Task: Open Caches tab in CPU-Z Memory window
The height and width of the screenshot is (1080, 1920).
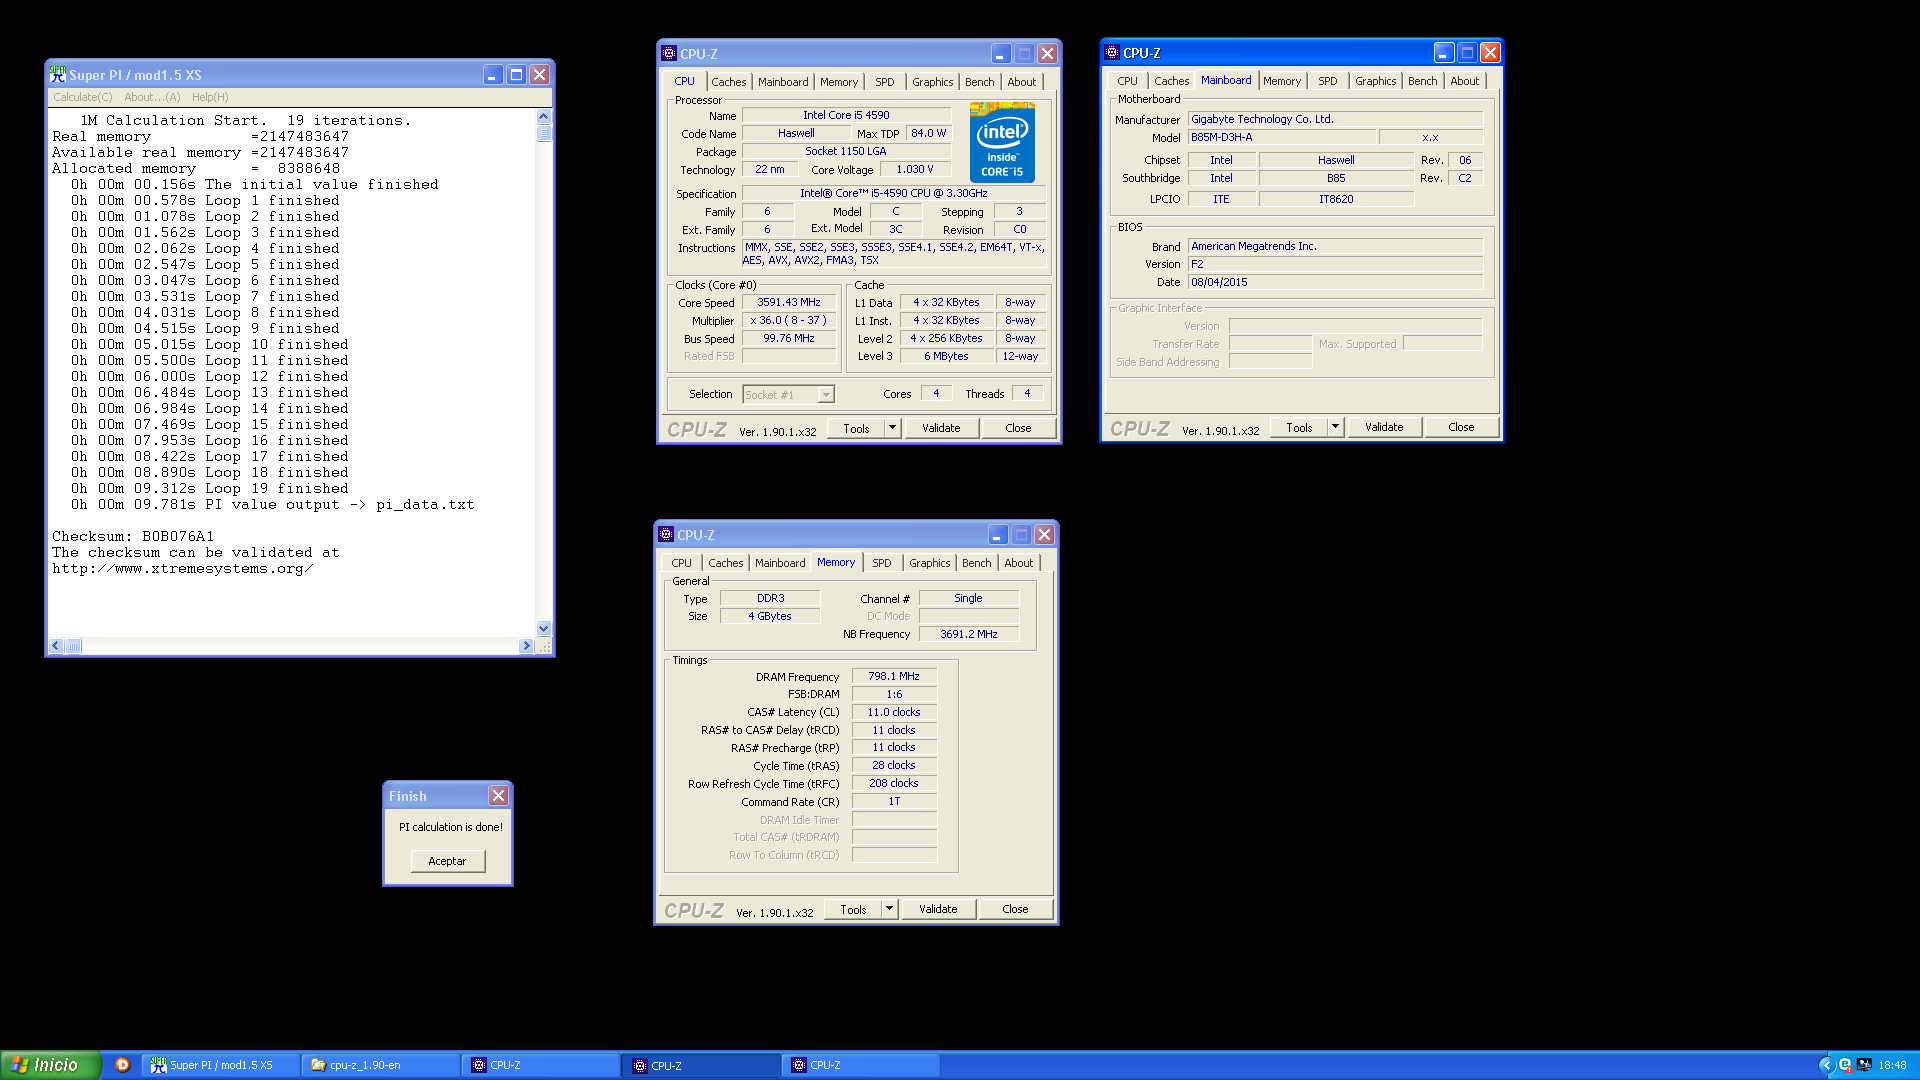Action: click(x=725, y=563)
